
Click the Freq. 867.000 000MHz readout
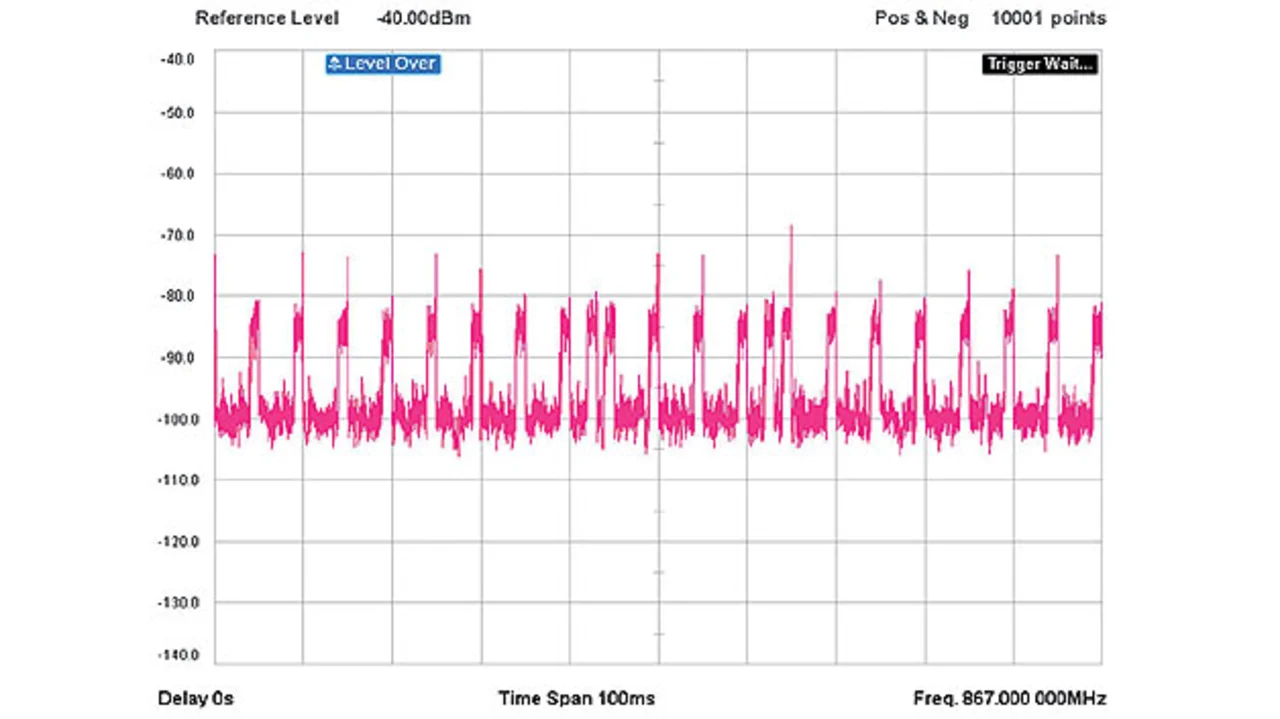pos(1009,698)
